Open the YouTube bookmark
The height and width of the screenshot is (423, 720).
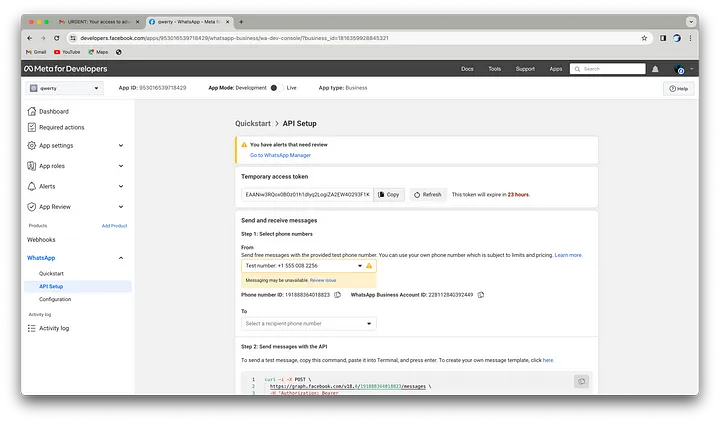tap(67, 52)
